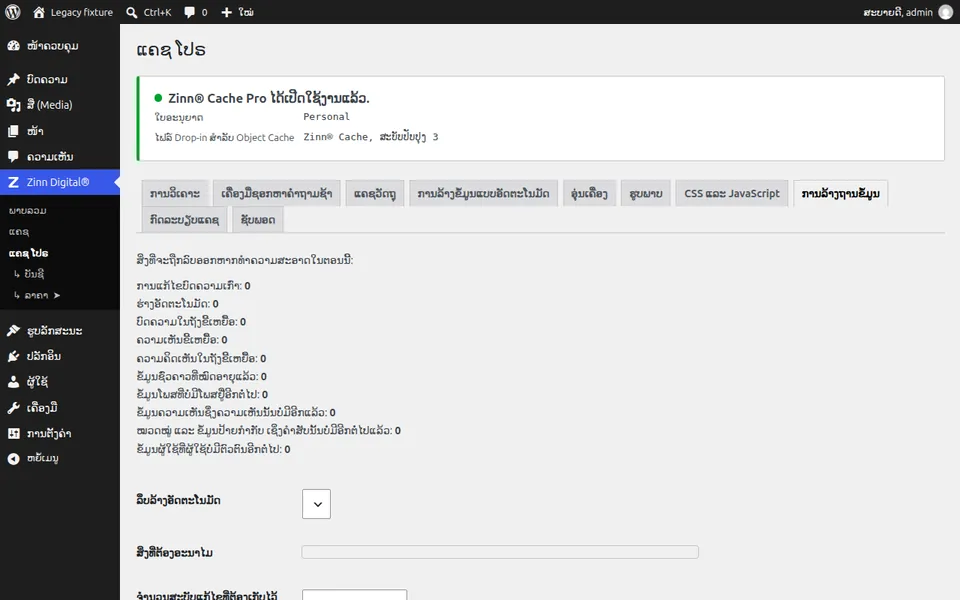Viewport: 960px width, 600px height.
Task: Select the ການລ້າງຂໍ້ມູນແບບອັດຕະໂນມັດ tab
Action: point(483,193)
